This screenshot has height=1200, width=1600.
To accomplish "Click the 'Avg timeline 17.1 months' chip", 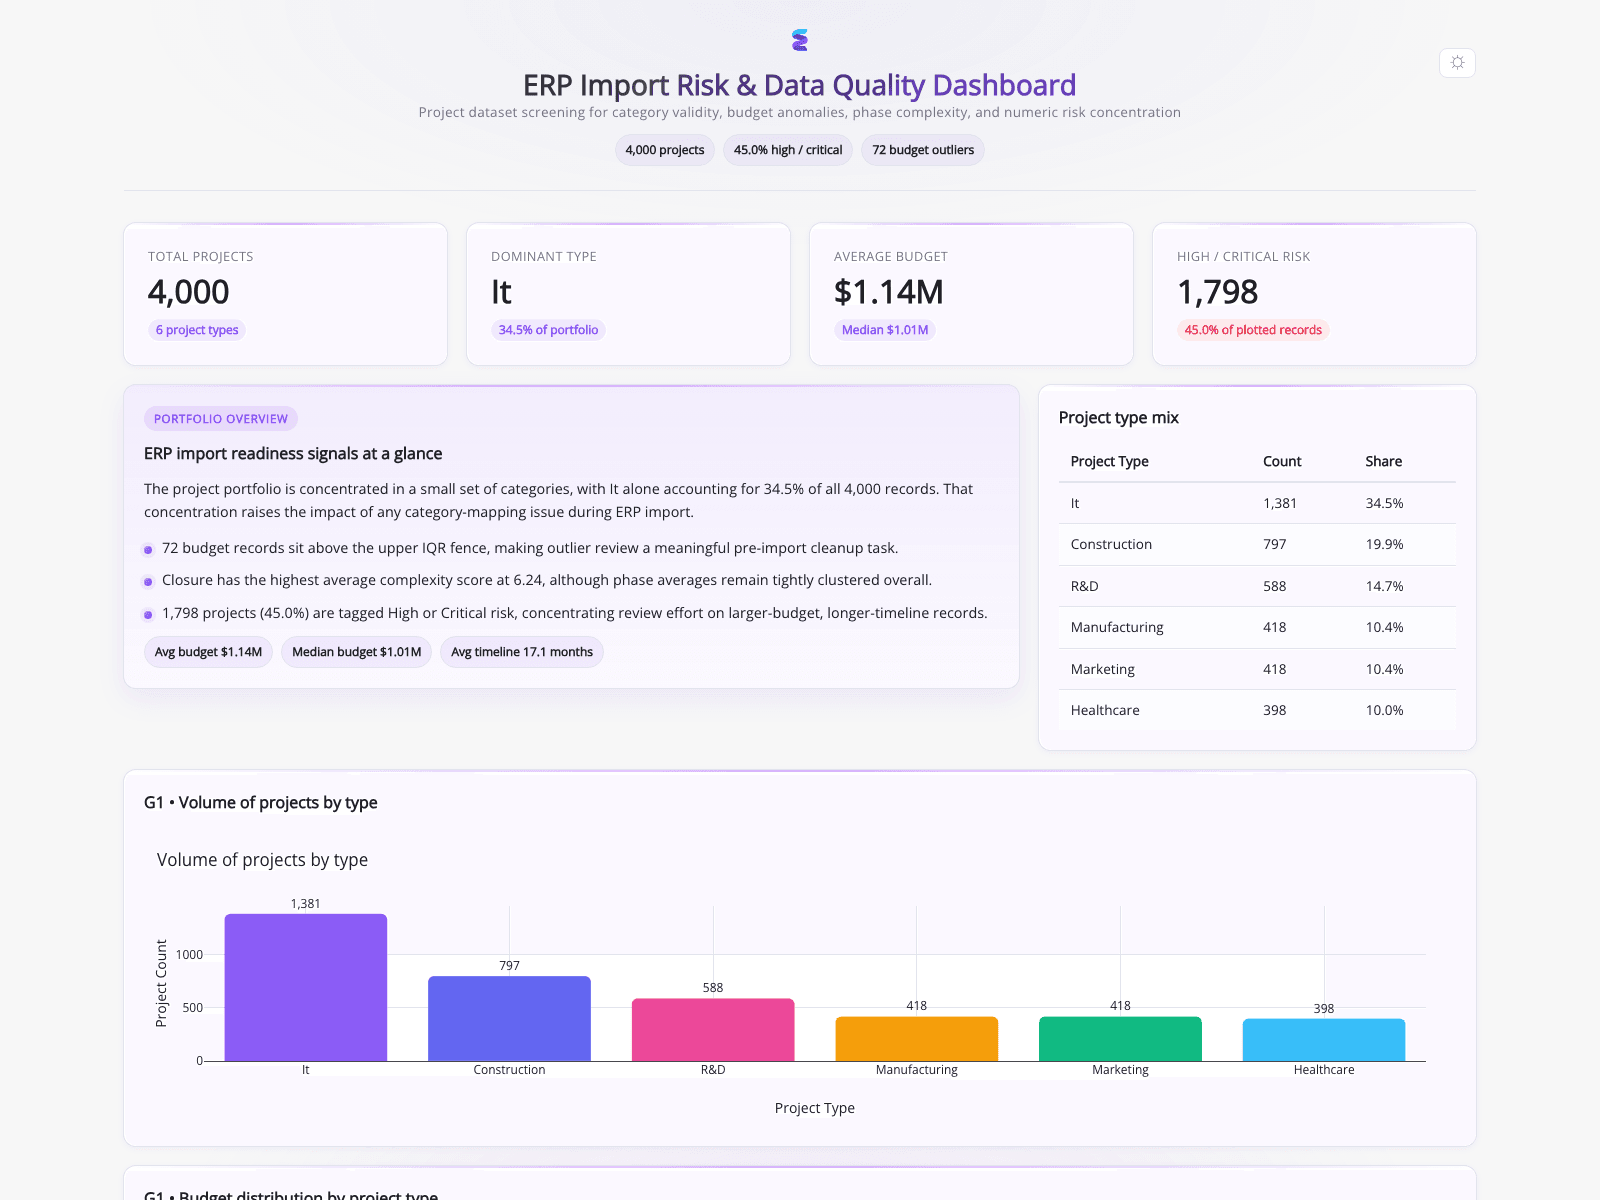I will (522, 652).
